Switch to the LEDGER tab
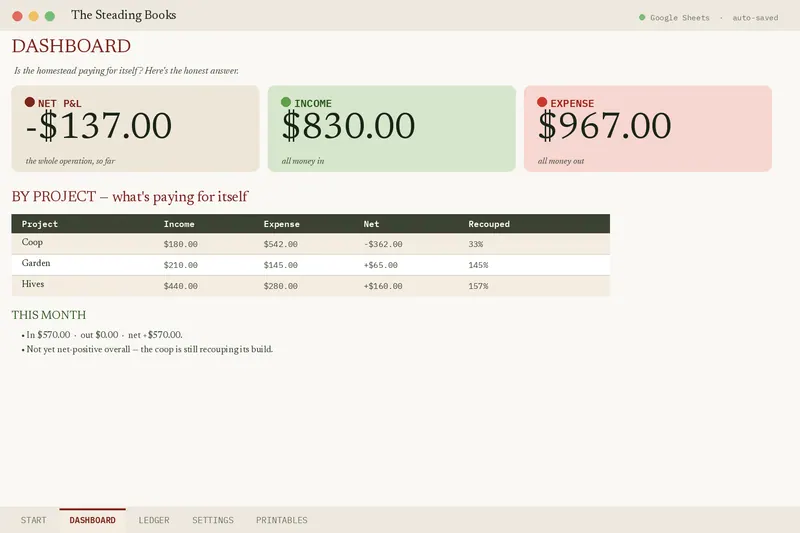Image resolution: width=800 pixels, height=533 pixels. (x=154, y=520)
